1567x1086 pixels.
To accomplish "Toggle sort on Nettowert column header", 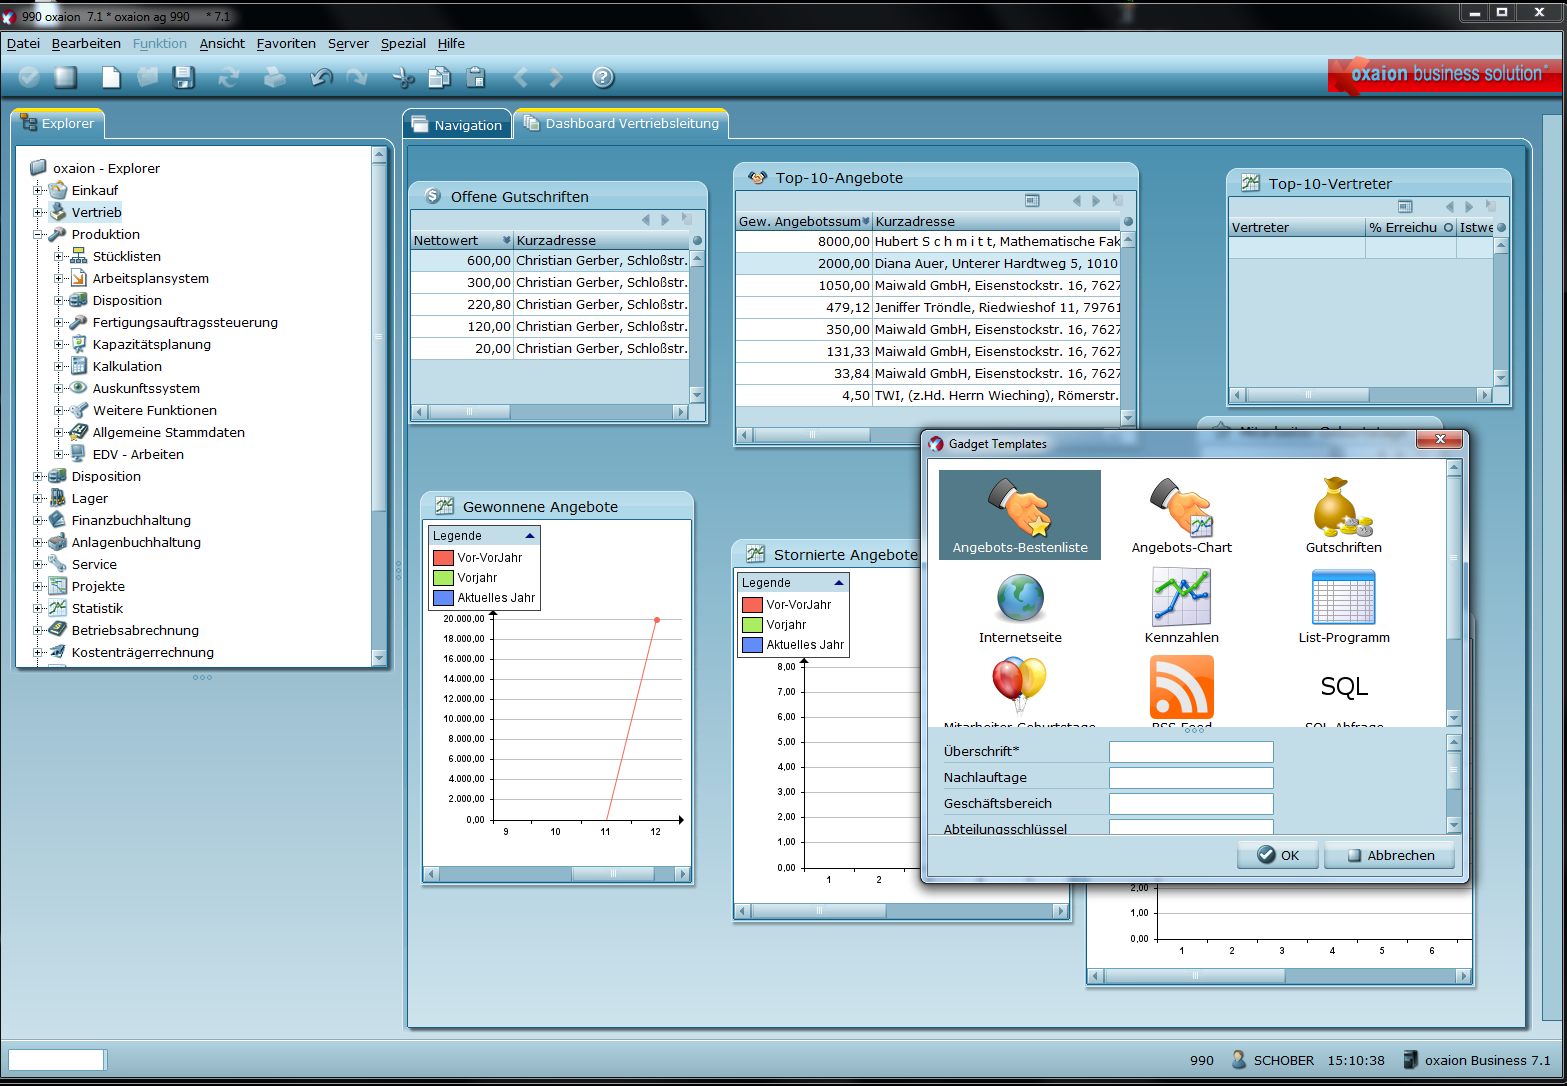I will [460, 241].
